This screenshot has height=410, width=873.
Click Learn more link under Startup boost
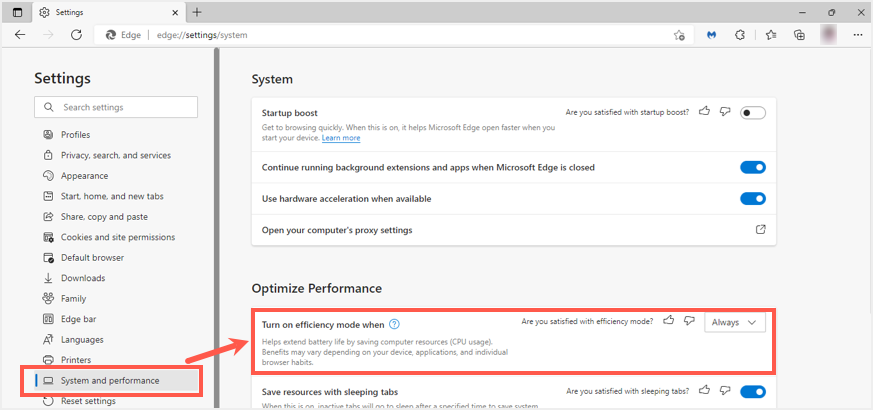(x=341, y=138)
